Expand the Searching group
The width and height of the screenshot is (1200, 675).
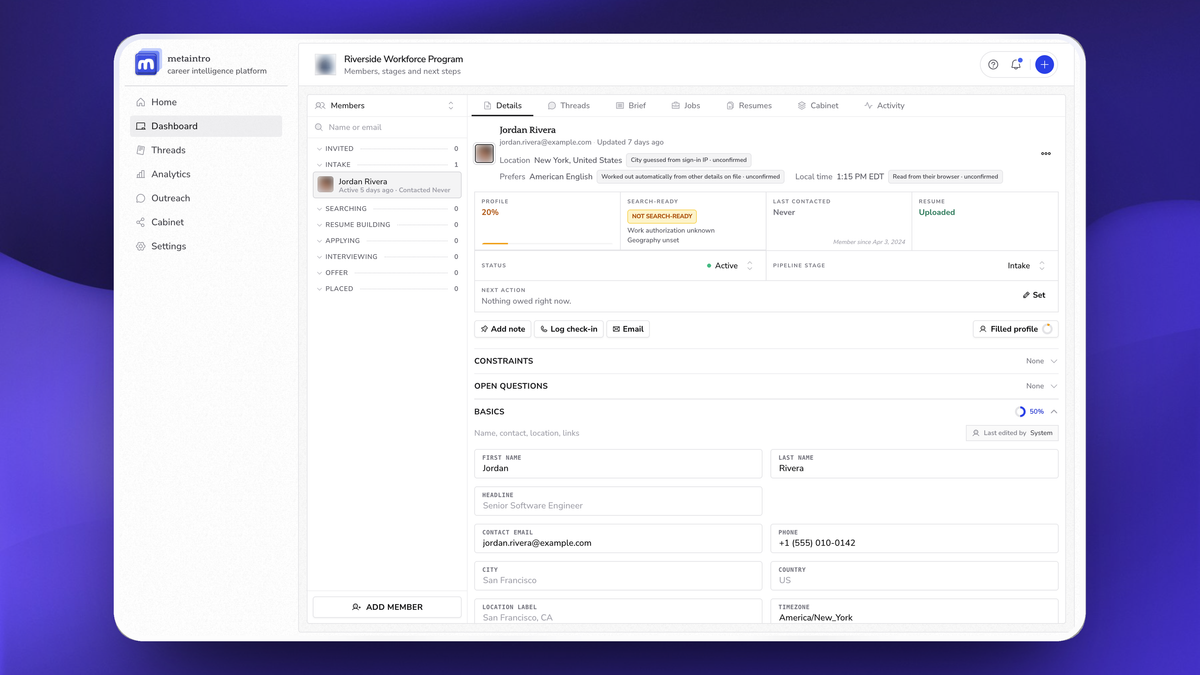point(386,209)
